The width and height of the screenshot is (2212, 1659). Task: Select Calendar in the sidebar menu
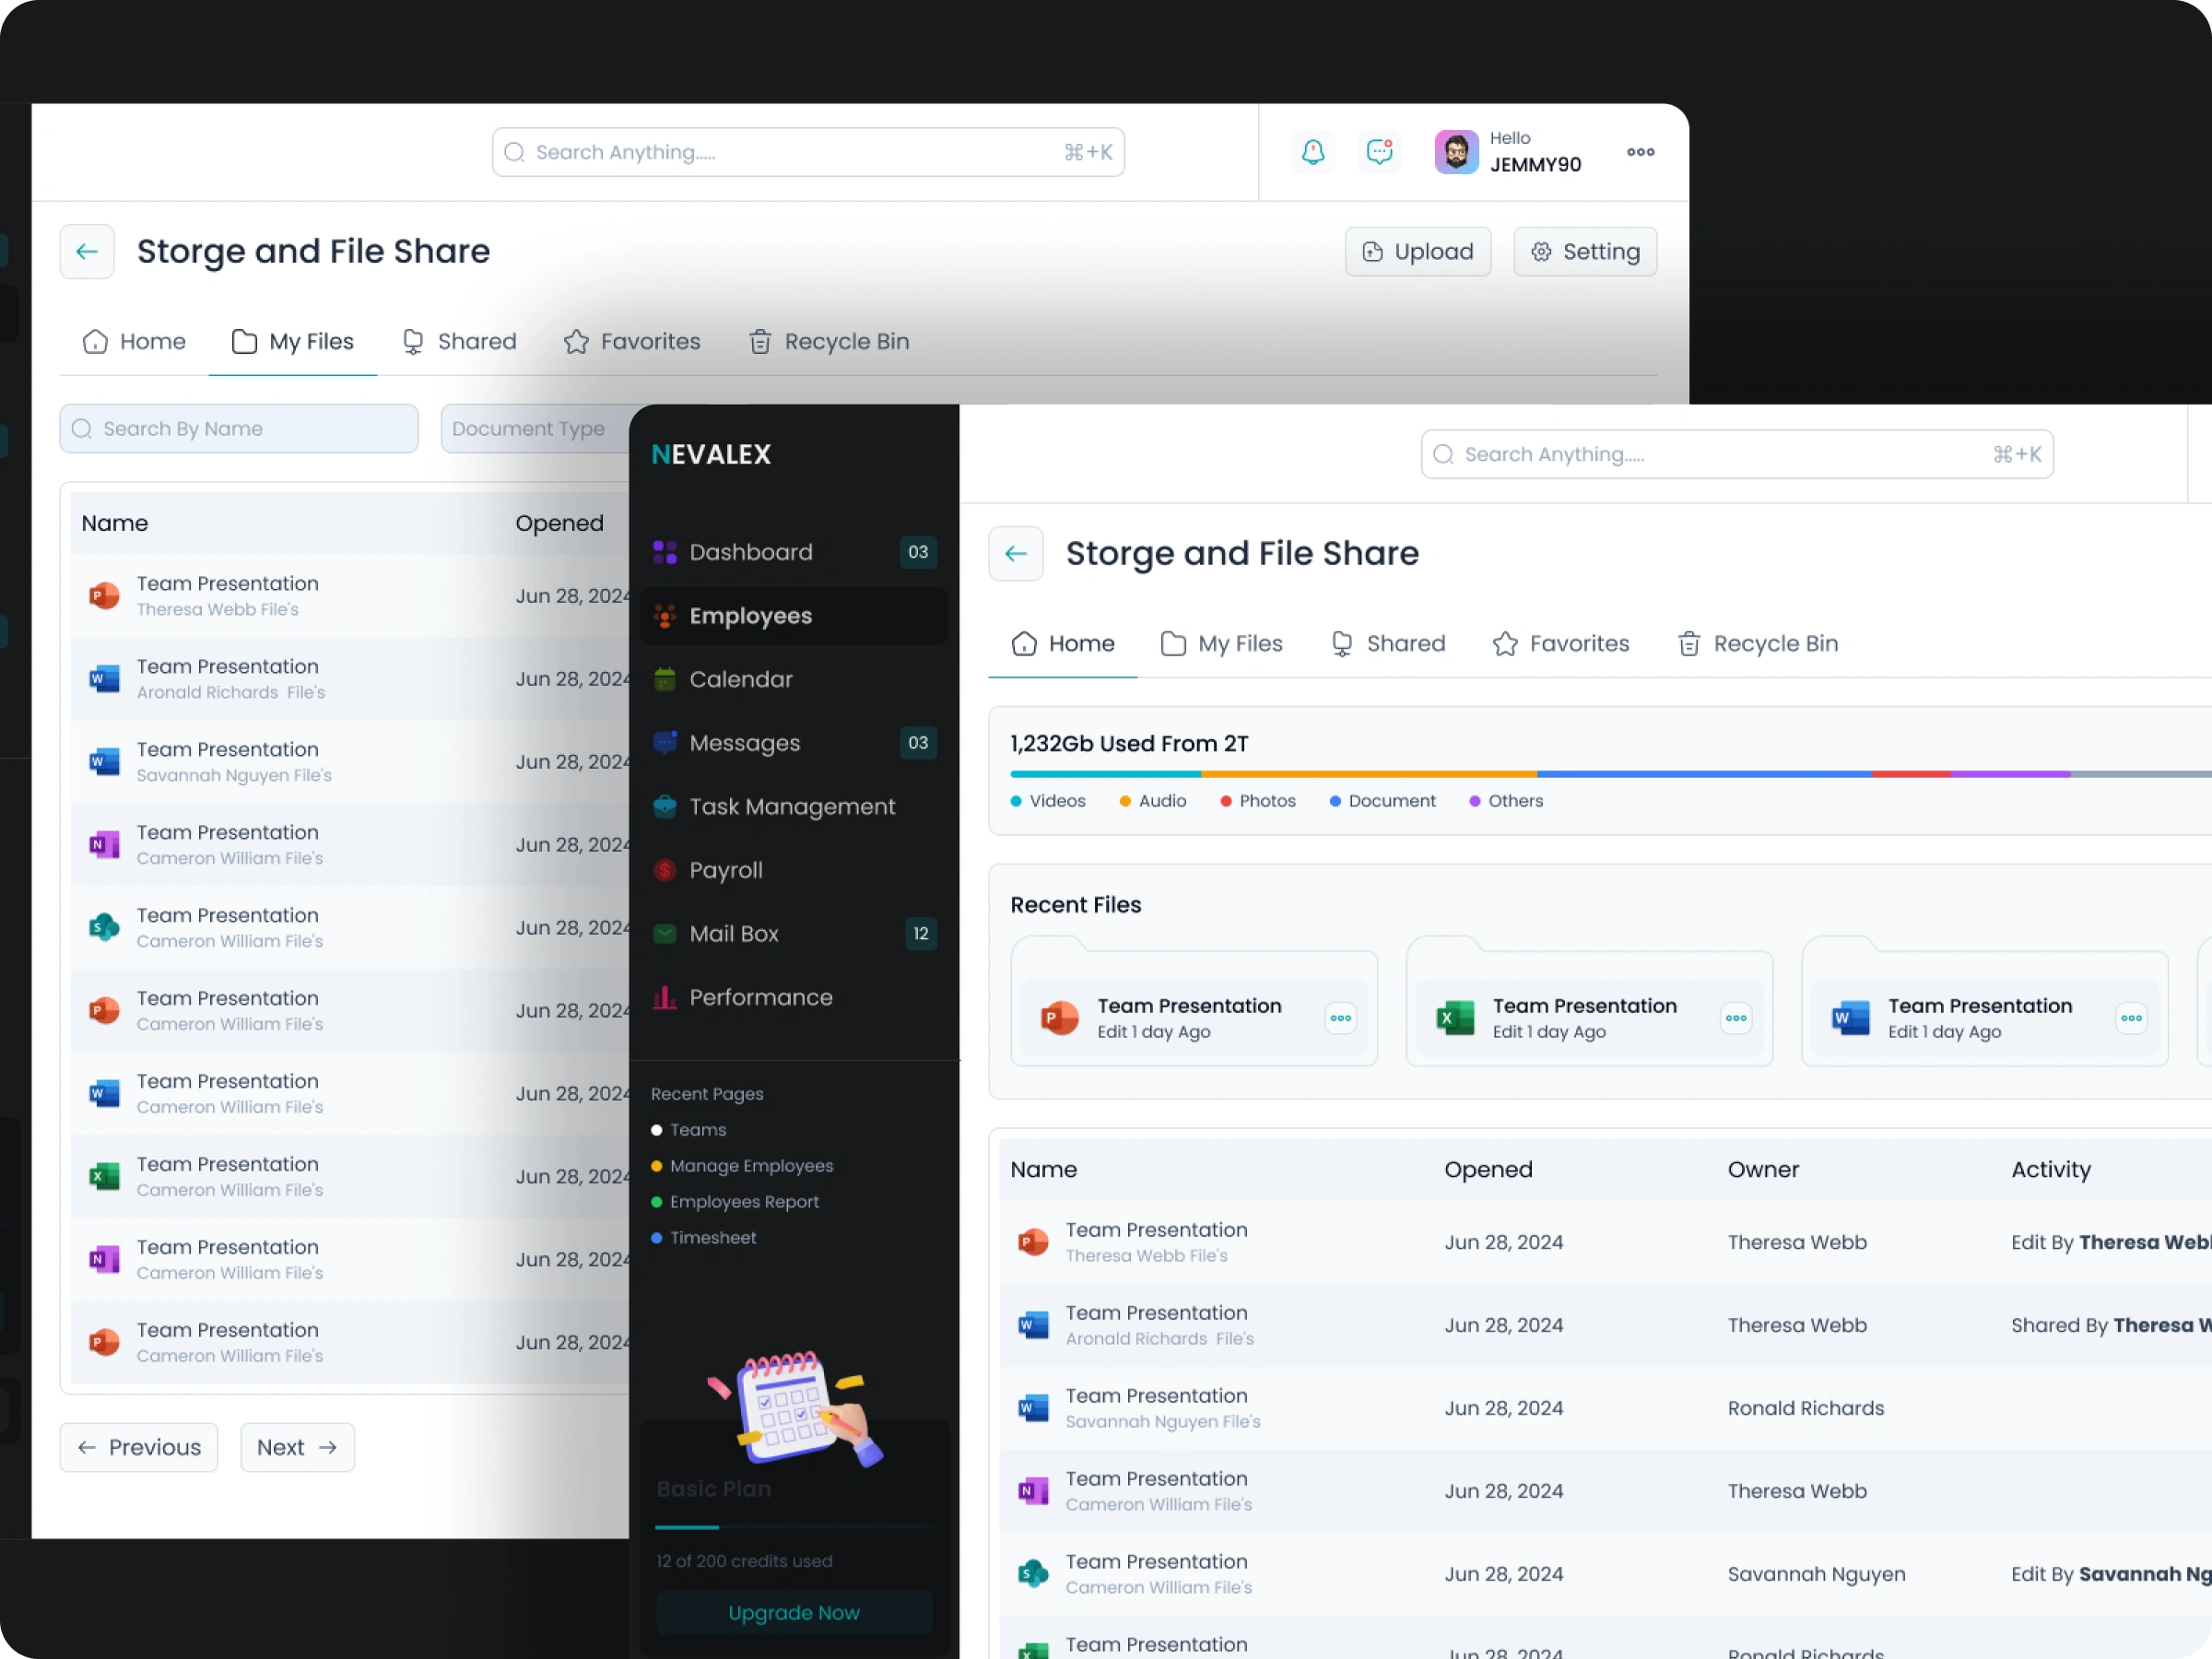click(x=740, y=679)
